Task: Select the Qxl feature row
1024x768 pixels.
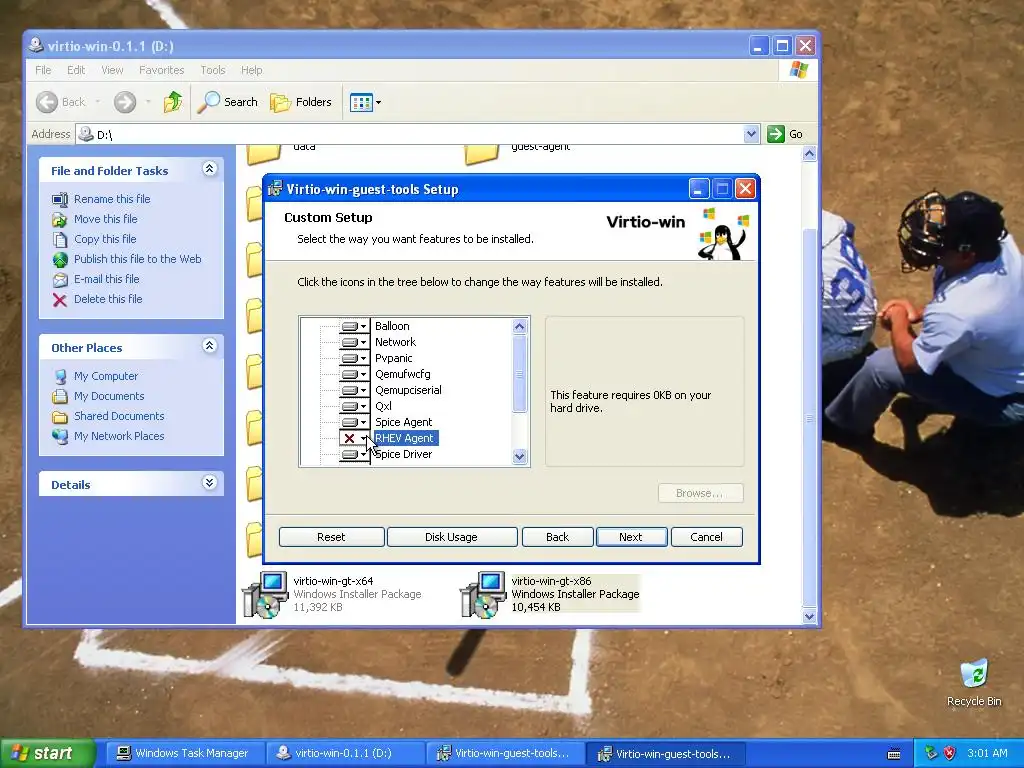Action: tap(383, 406)
